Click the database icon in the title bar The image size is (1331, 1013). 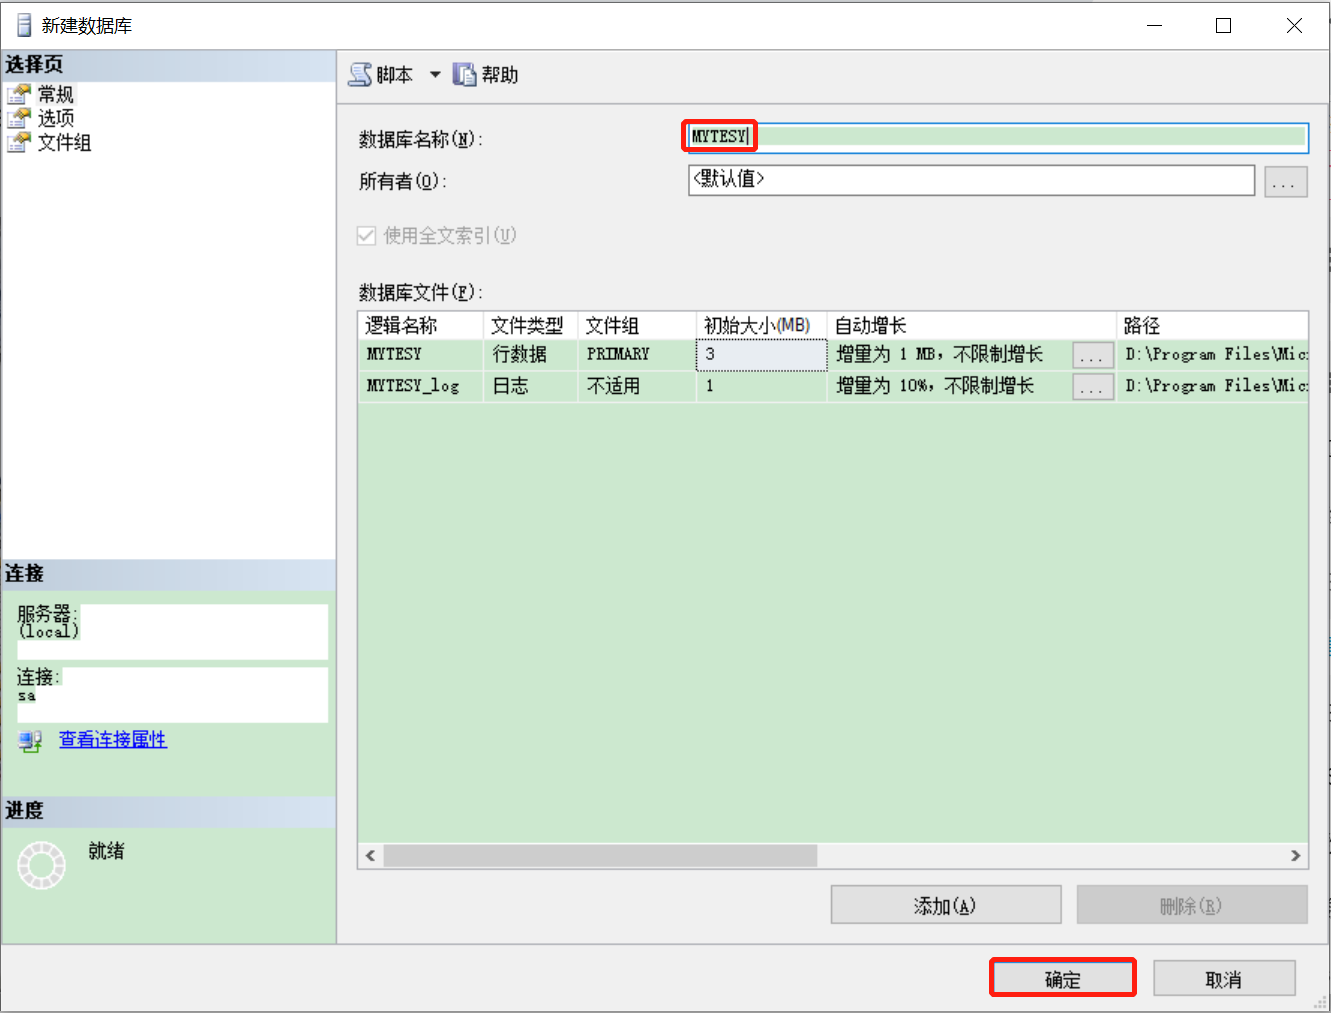pyautogui.click(x=24, y=25)
